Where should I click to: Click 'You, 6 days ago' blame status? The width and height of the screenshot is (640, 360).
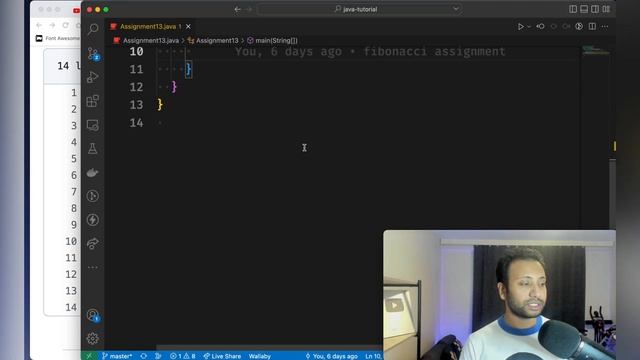[x=331, y=356]
